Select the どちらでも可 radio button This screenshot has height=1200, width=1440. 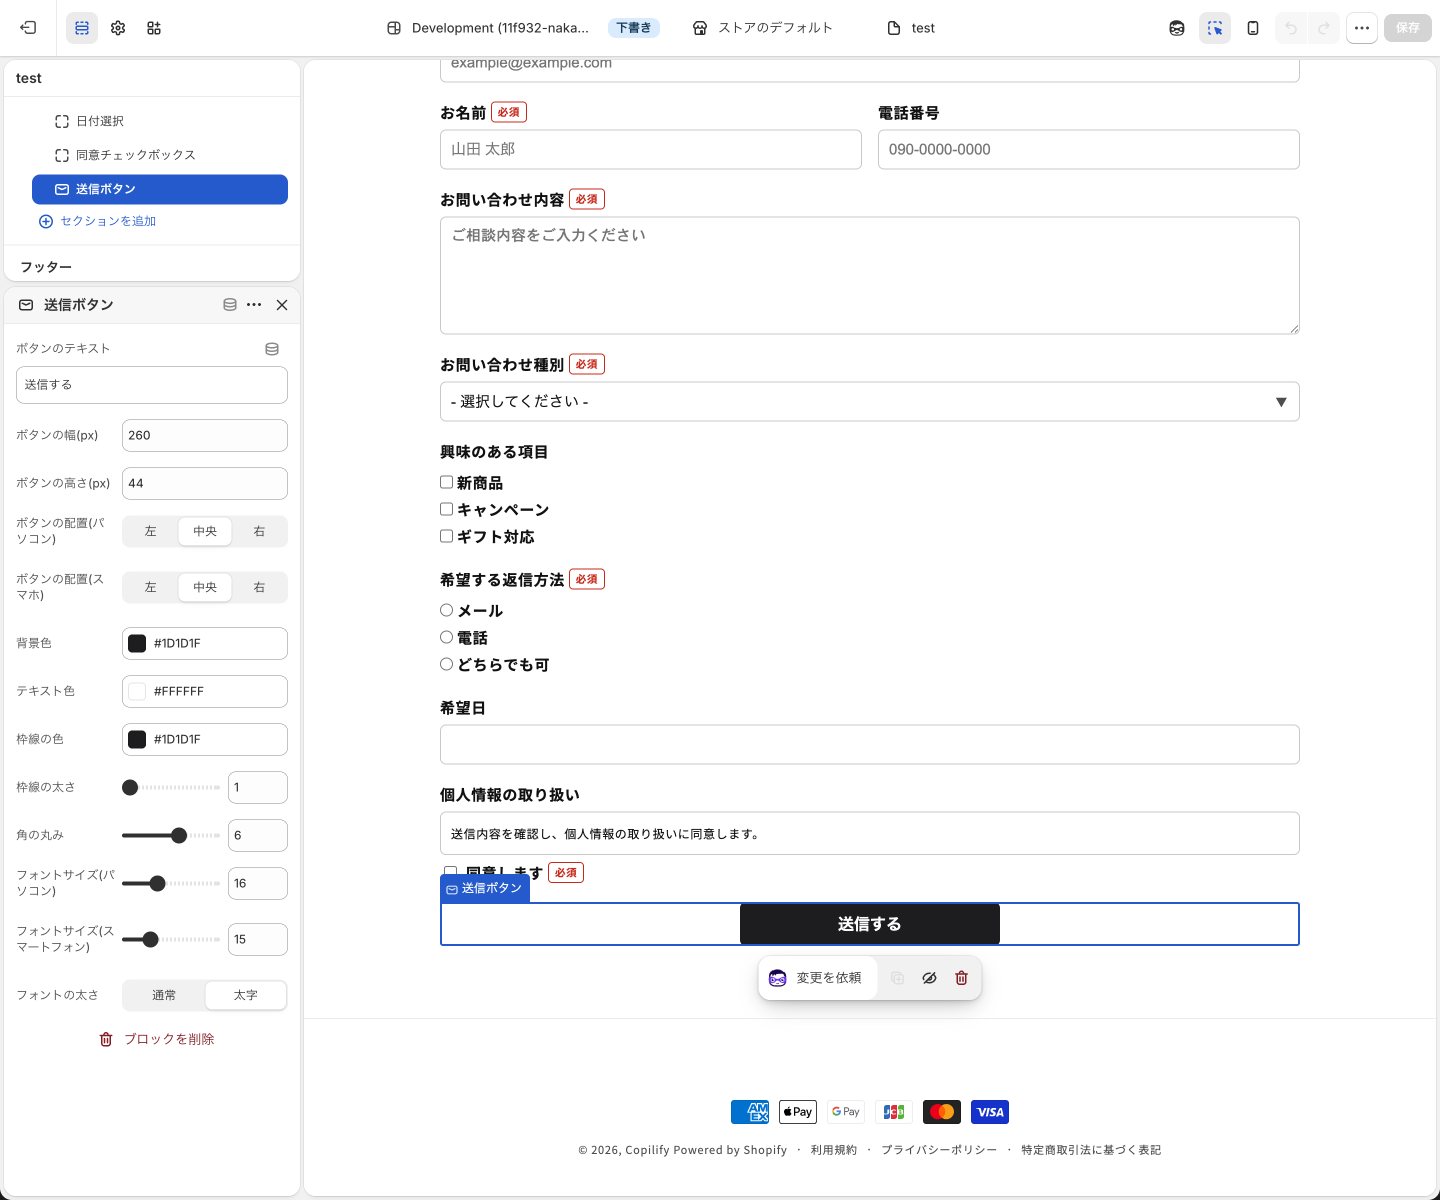(x=446, y=664)
